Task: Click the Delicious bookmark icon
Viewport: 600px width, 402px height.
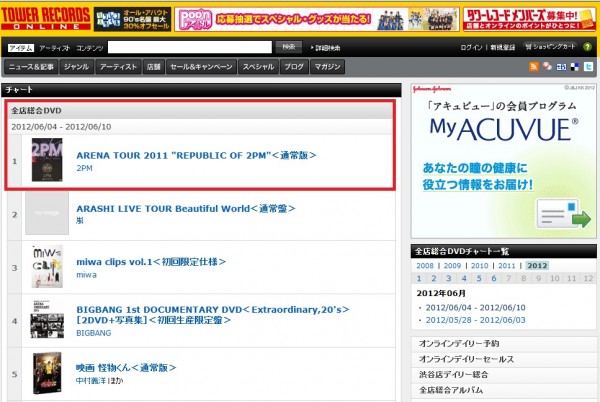Action: pyautogui.click(x=575, y=67)
